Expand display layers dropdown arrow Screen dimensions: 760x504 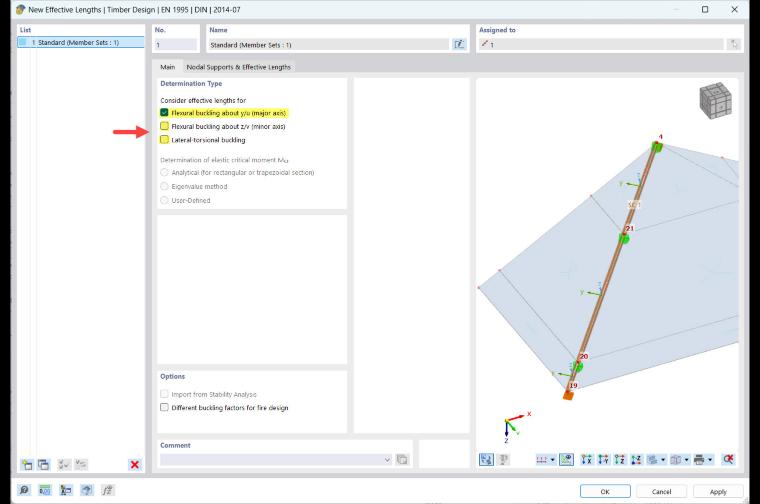[x=663, y=459]
